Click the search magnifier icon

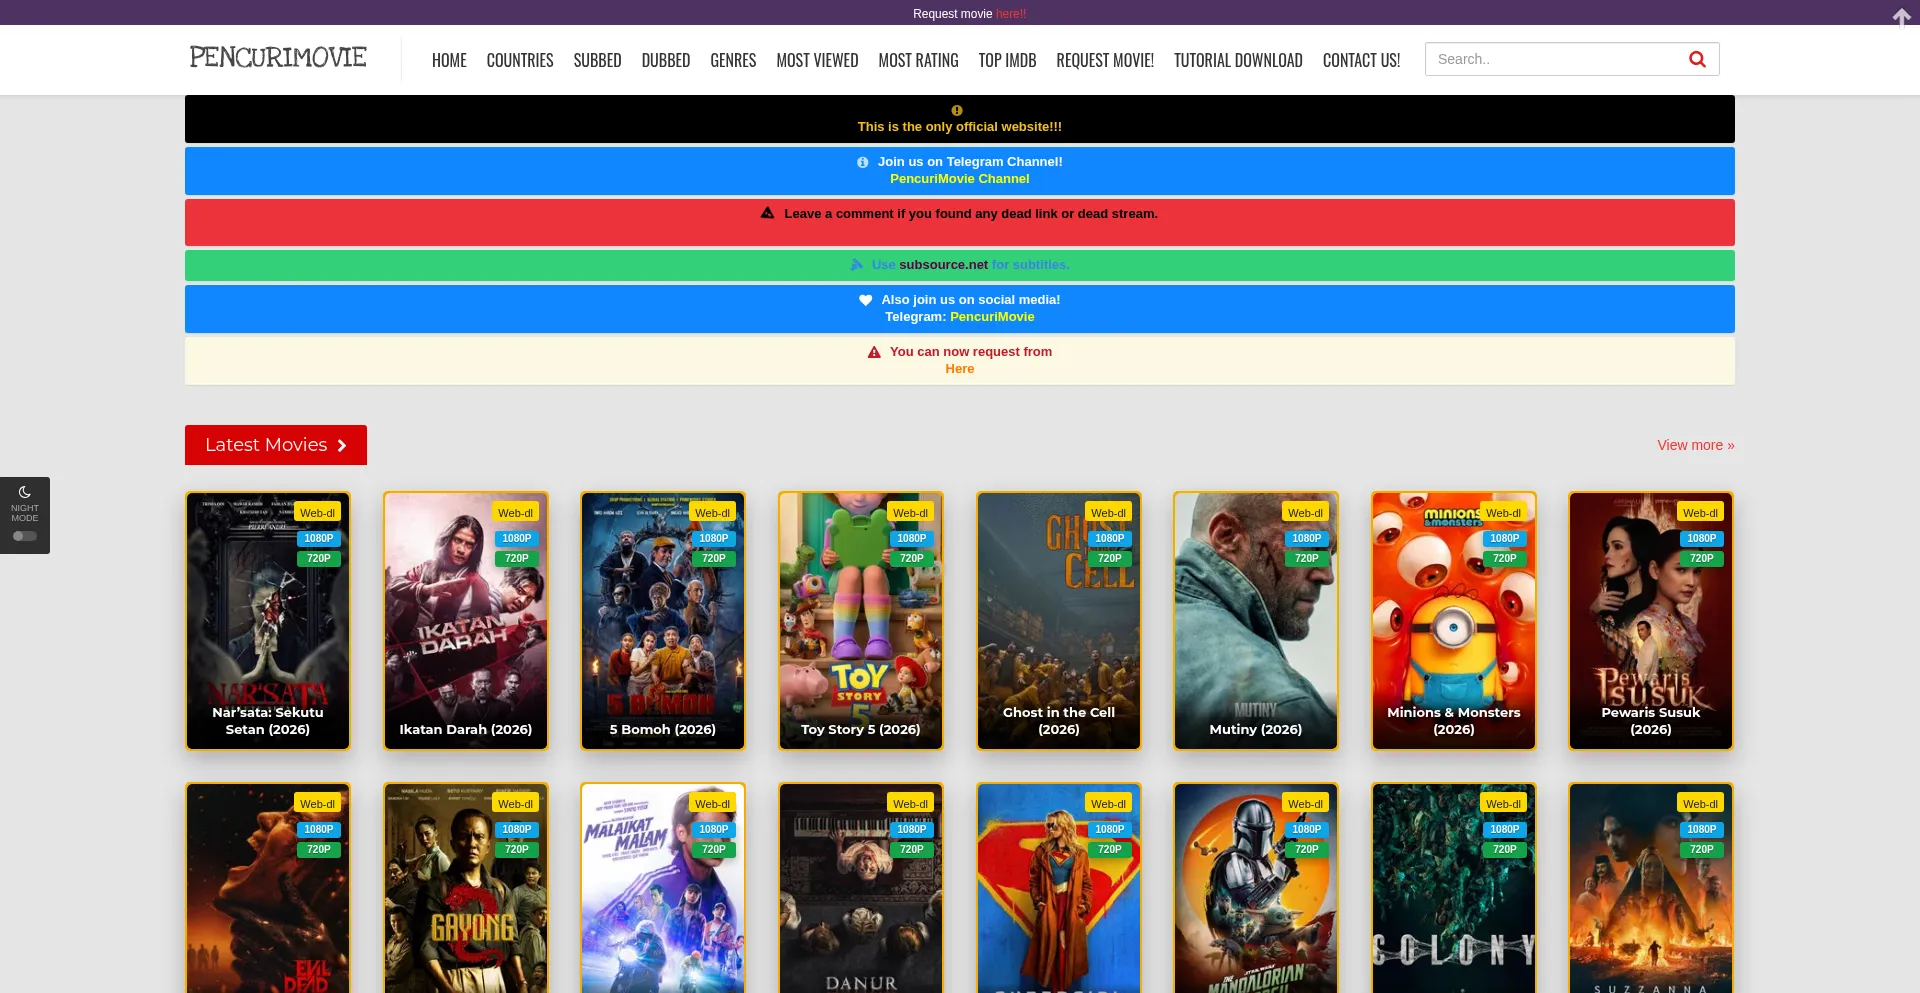point(1697,59)
